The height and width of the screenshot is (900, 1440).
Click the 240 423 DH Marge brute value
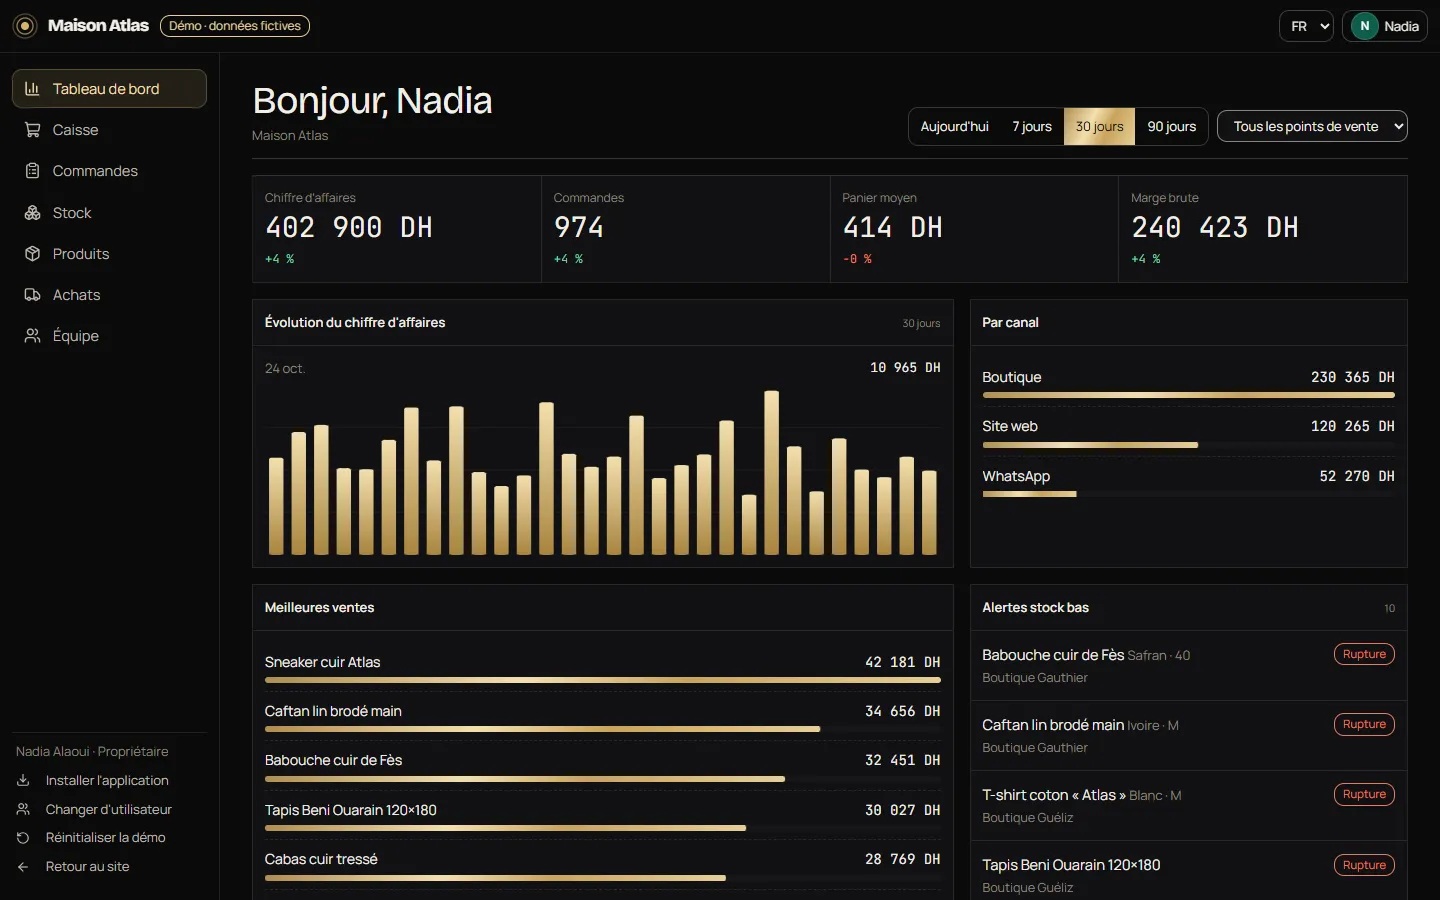point(1215,228)
